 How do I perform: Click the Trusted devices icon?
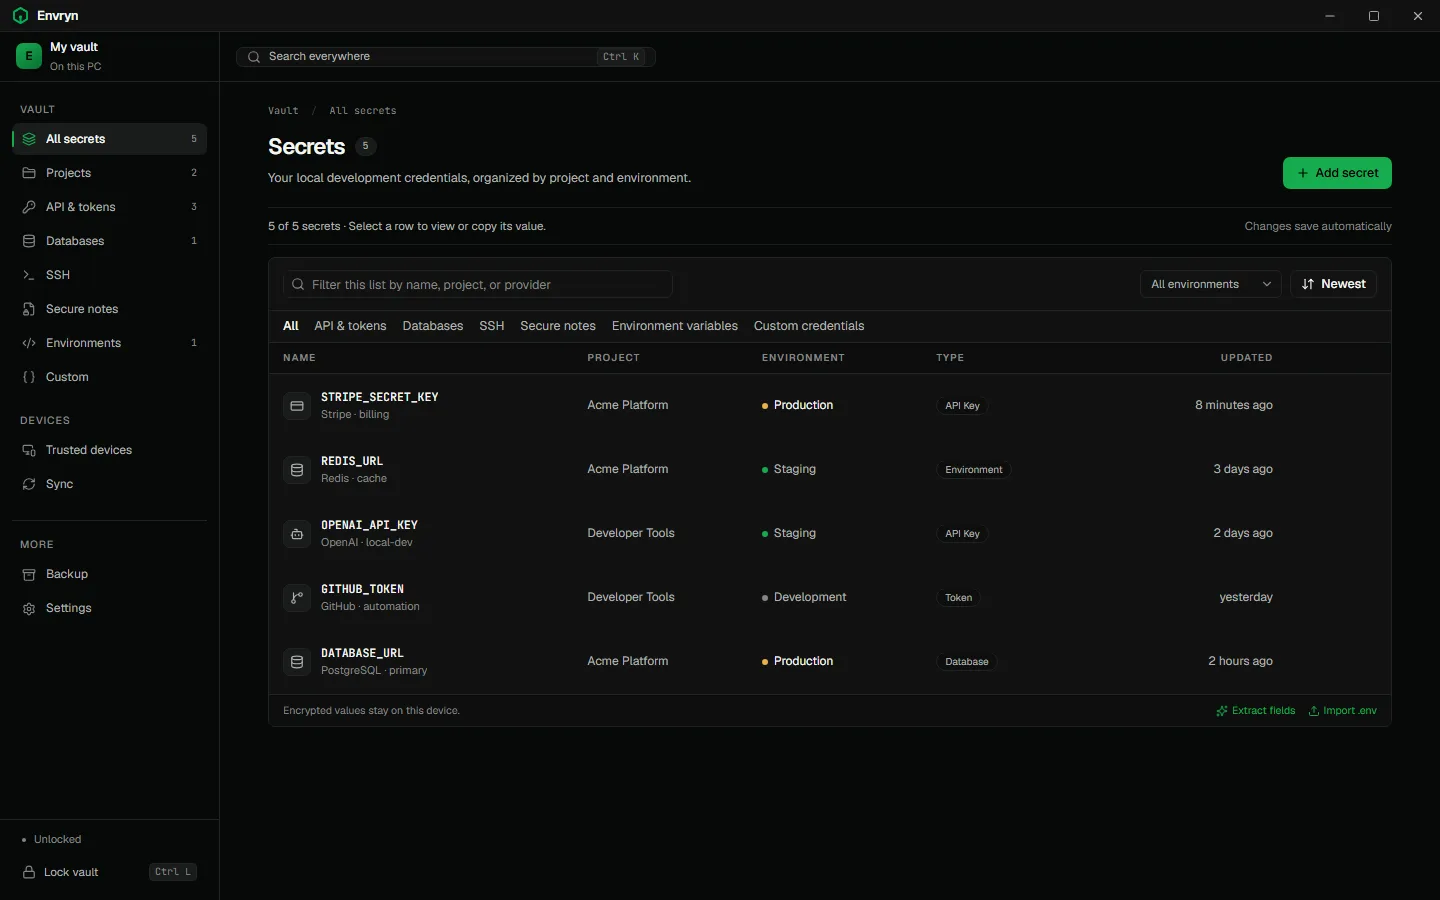click(x=29, y=450)
